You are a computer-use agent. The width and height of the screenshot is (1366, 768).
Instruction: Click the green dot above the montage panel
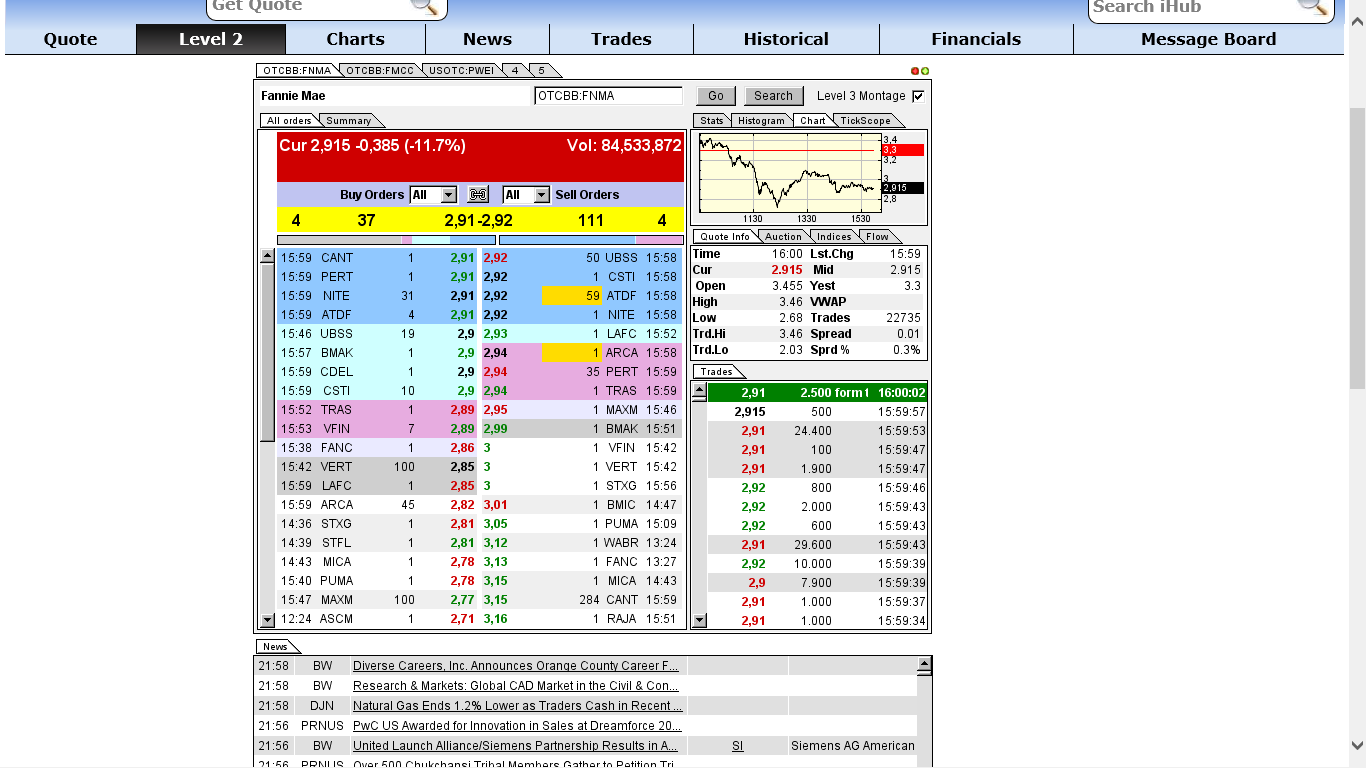[x=925, y=71]
